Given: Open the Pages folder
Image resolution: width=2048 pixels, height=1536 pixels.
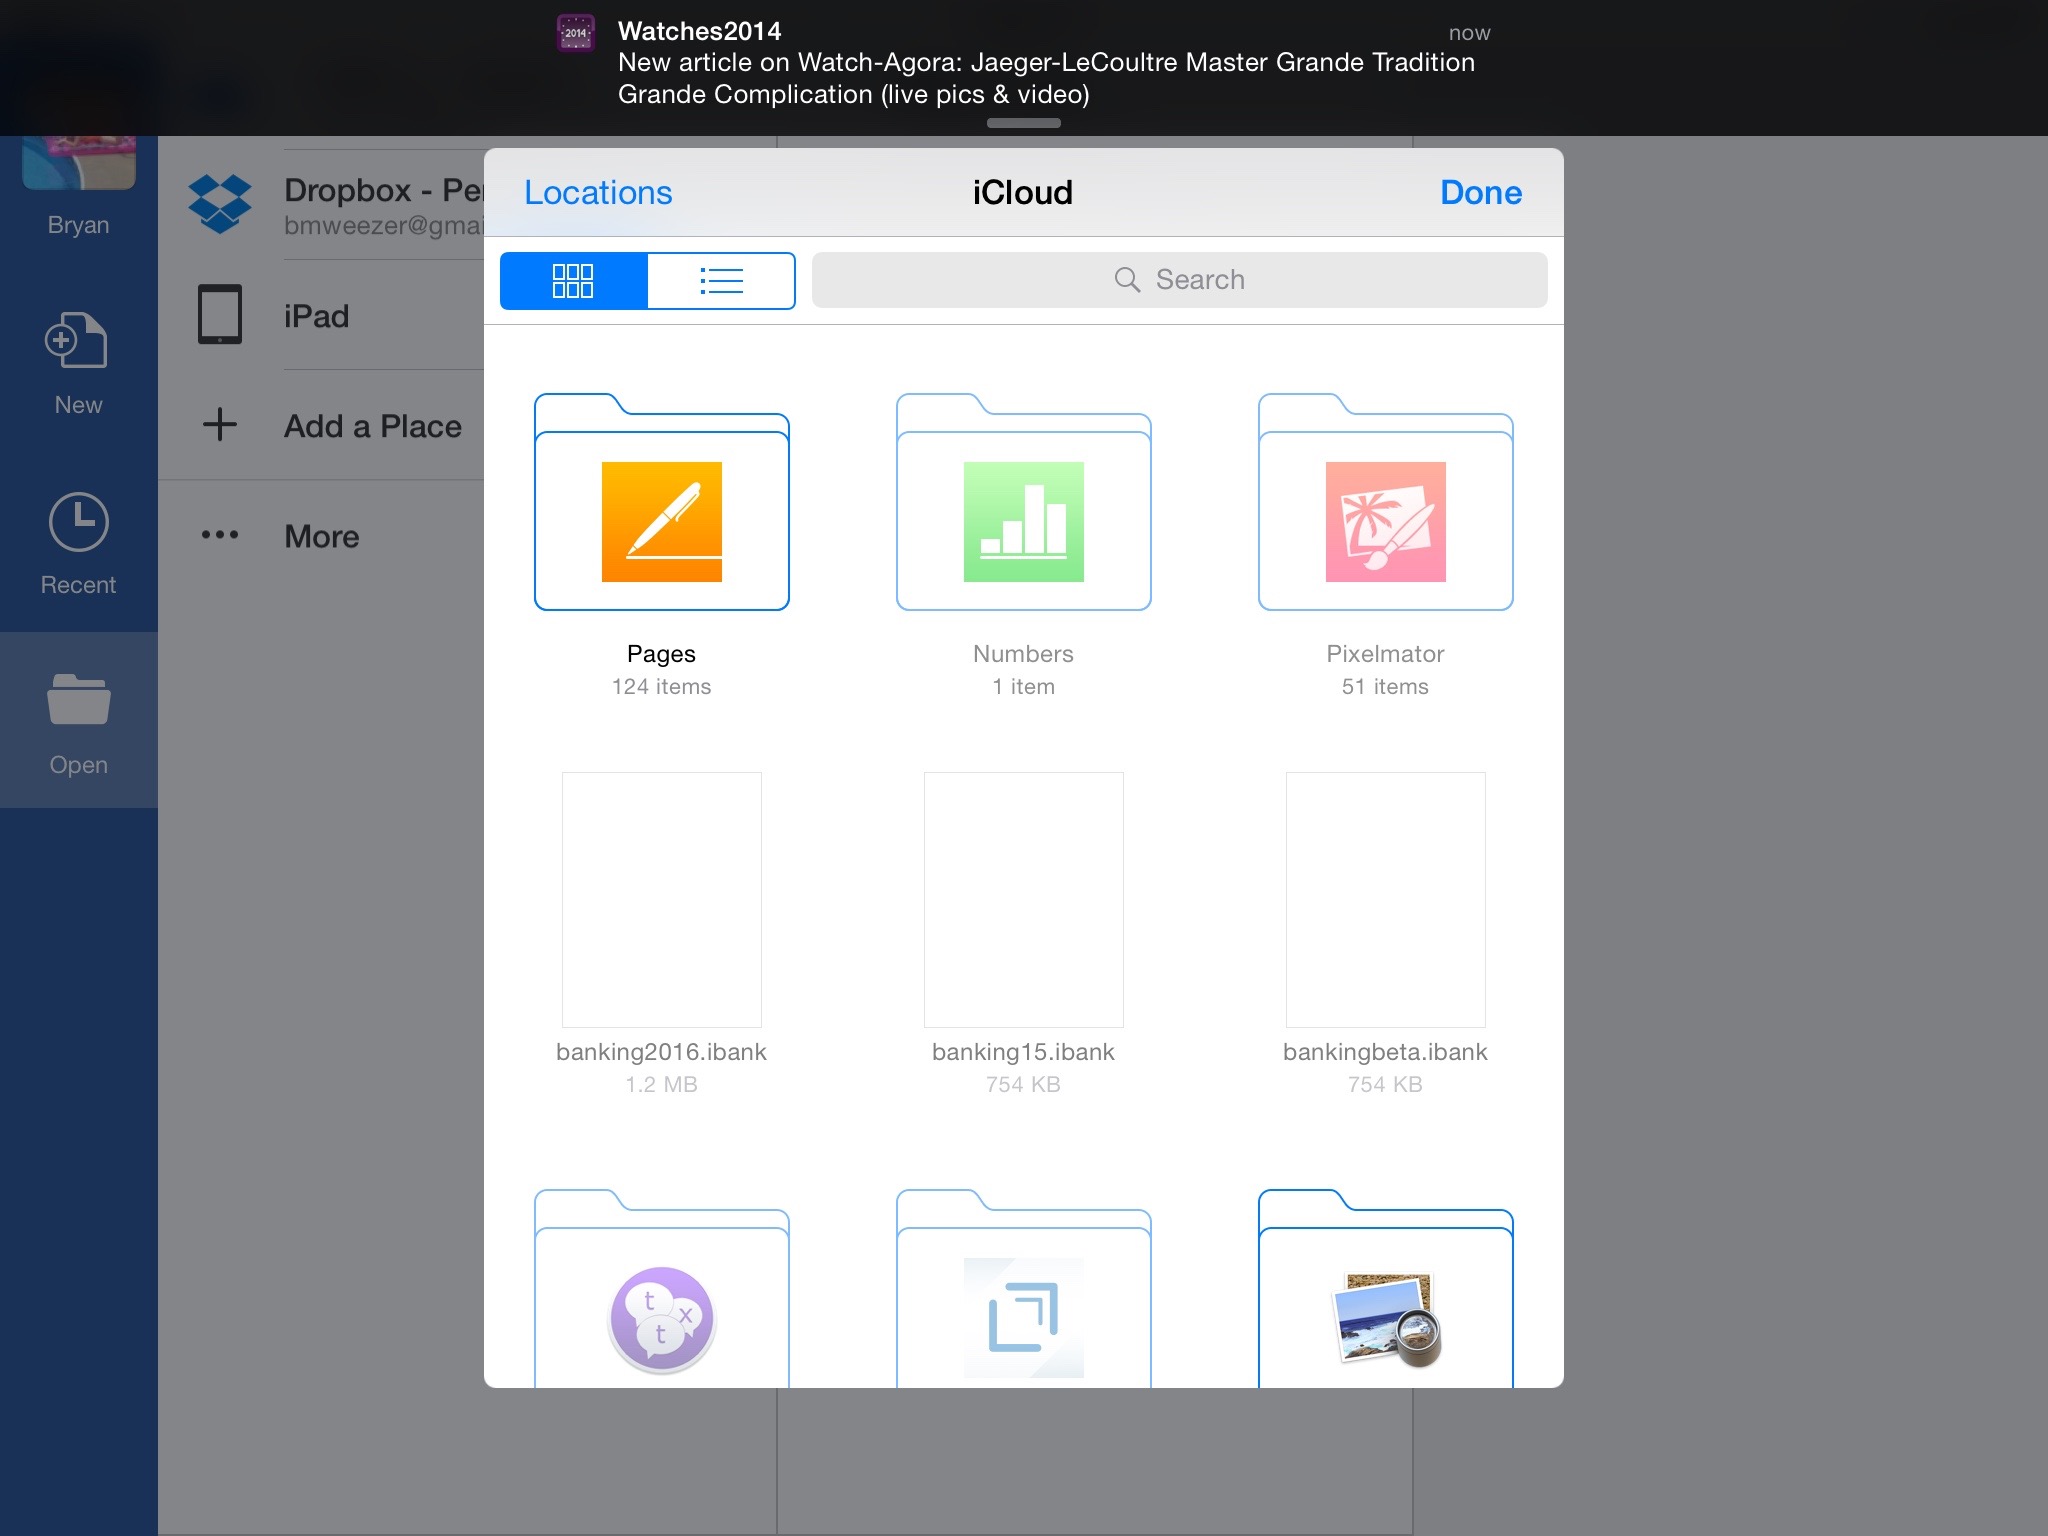Looking at the screenshot, I should 661,502.
